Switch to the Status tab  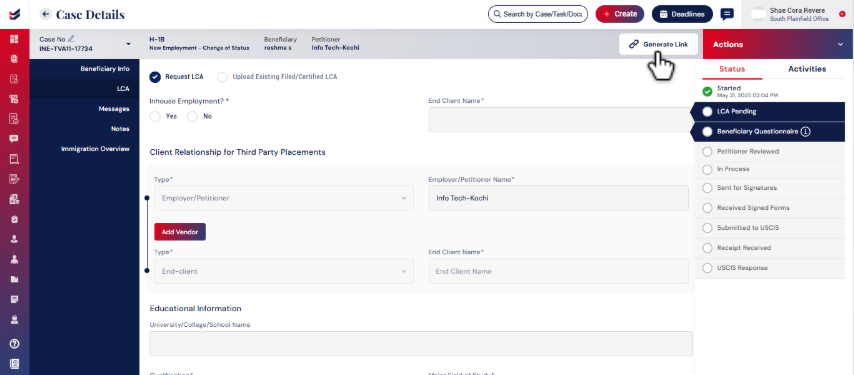(x=732, y=69)
